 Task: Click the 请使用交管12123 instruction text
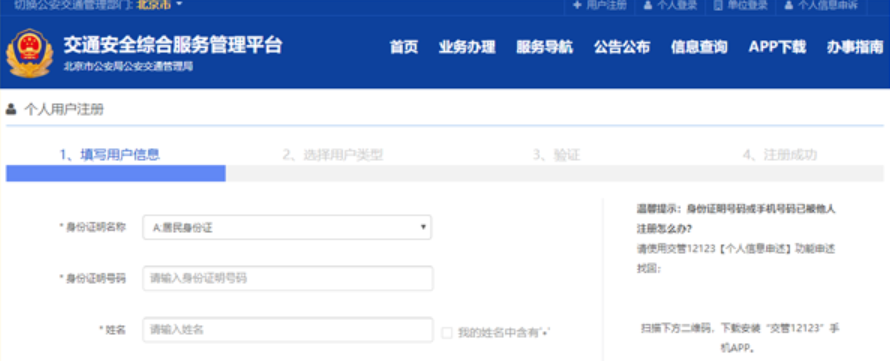[x=736, y=259]
